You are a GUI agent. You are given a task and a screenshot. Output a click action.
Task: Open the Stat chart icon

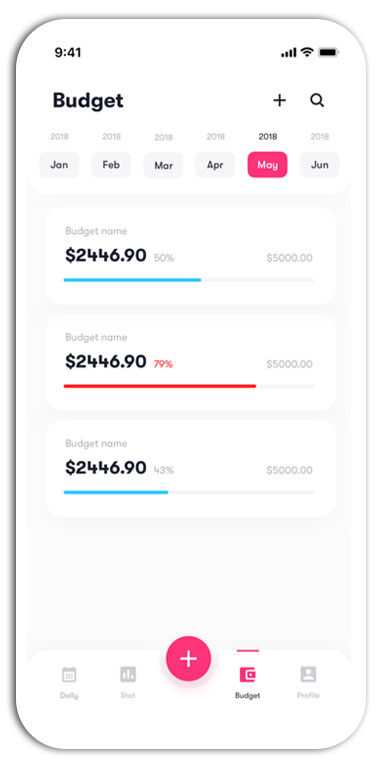coord(128,675)
